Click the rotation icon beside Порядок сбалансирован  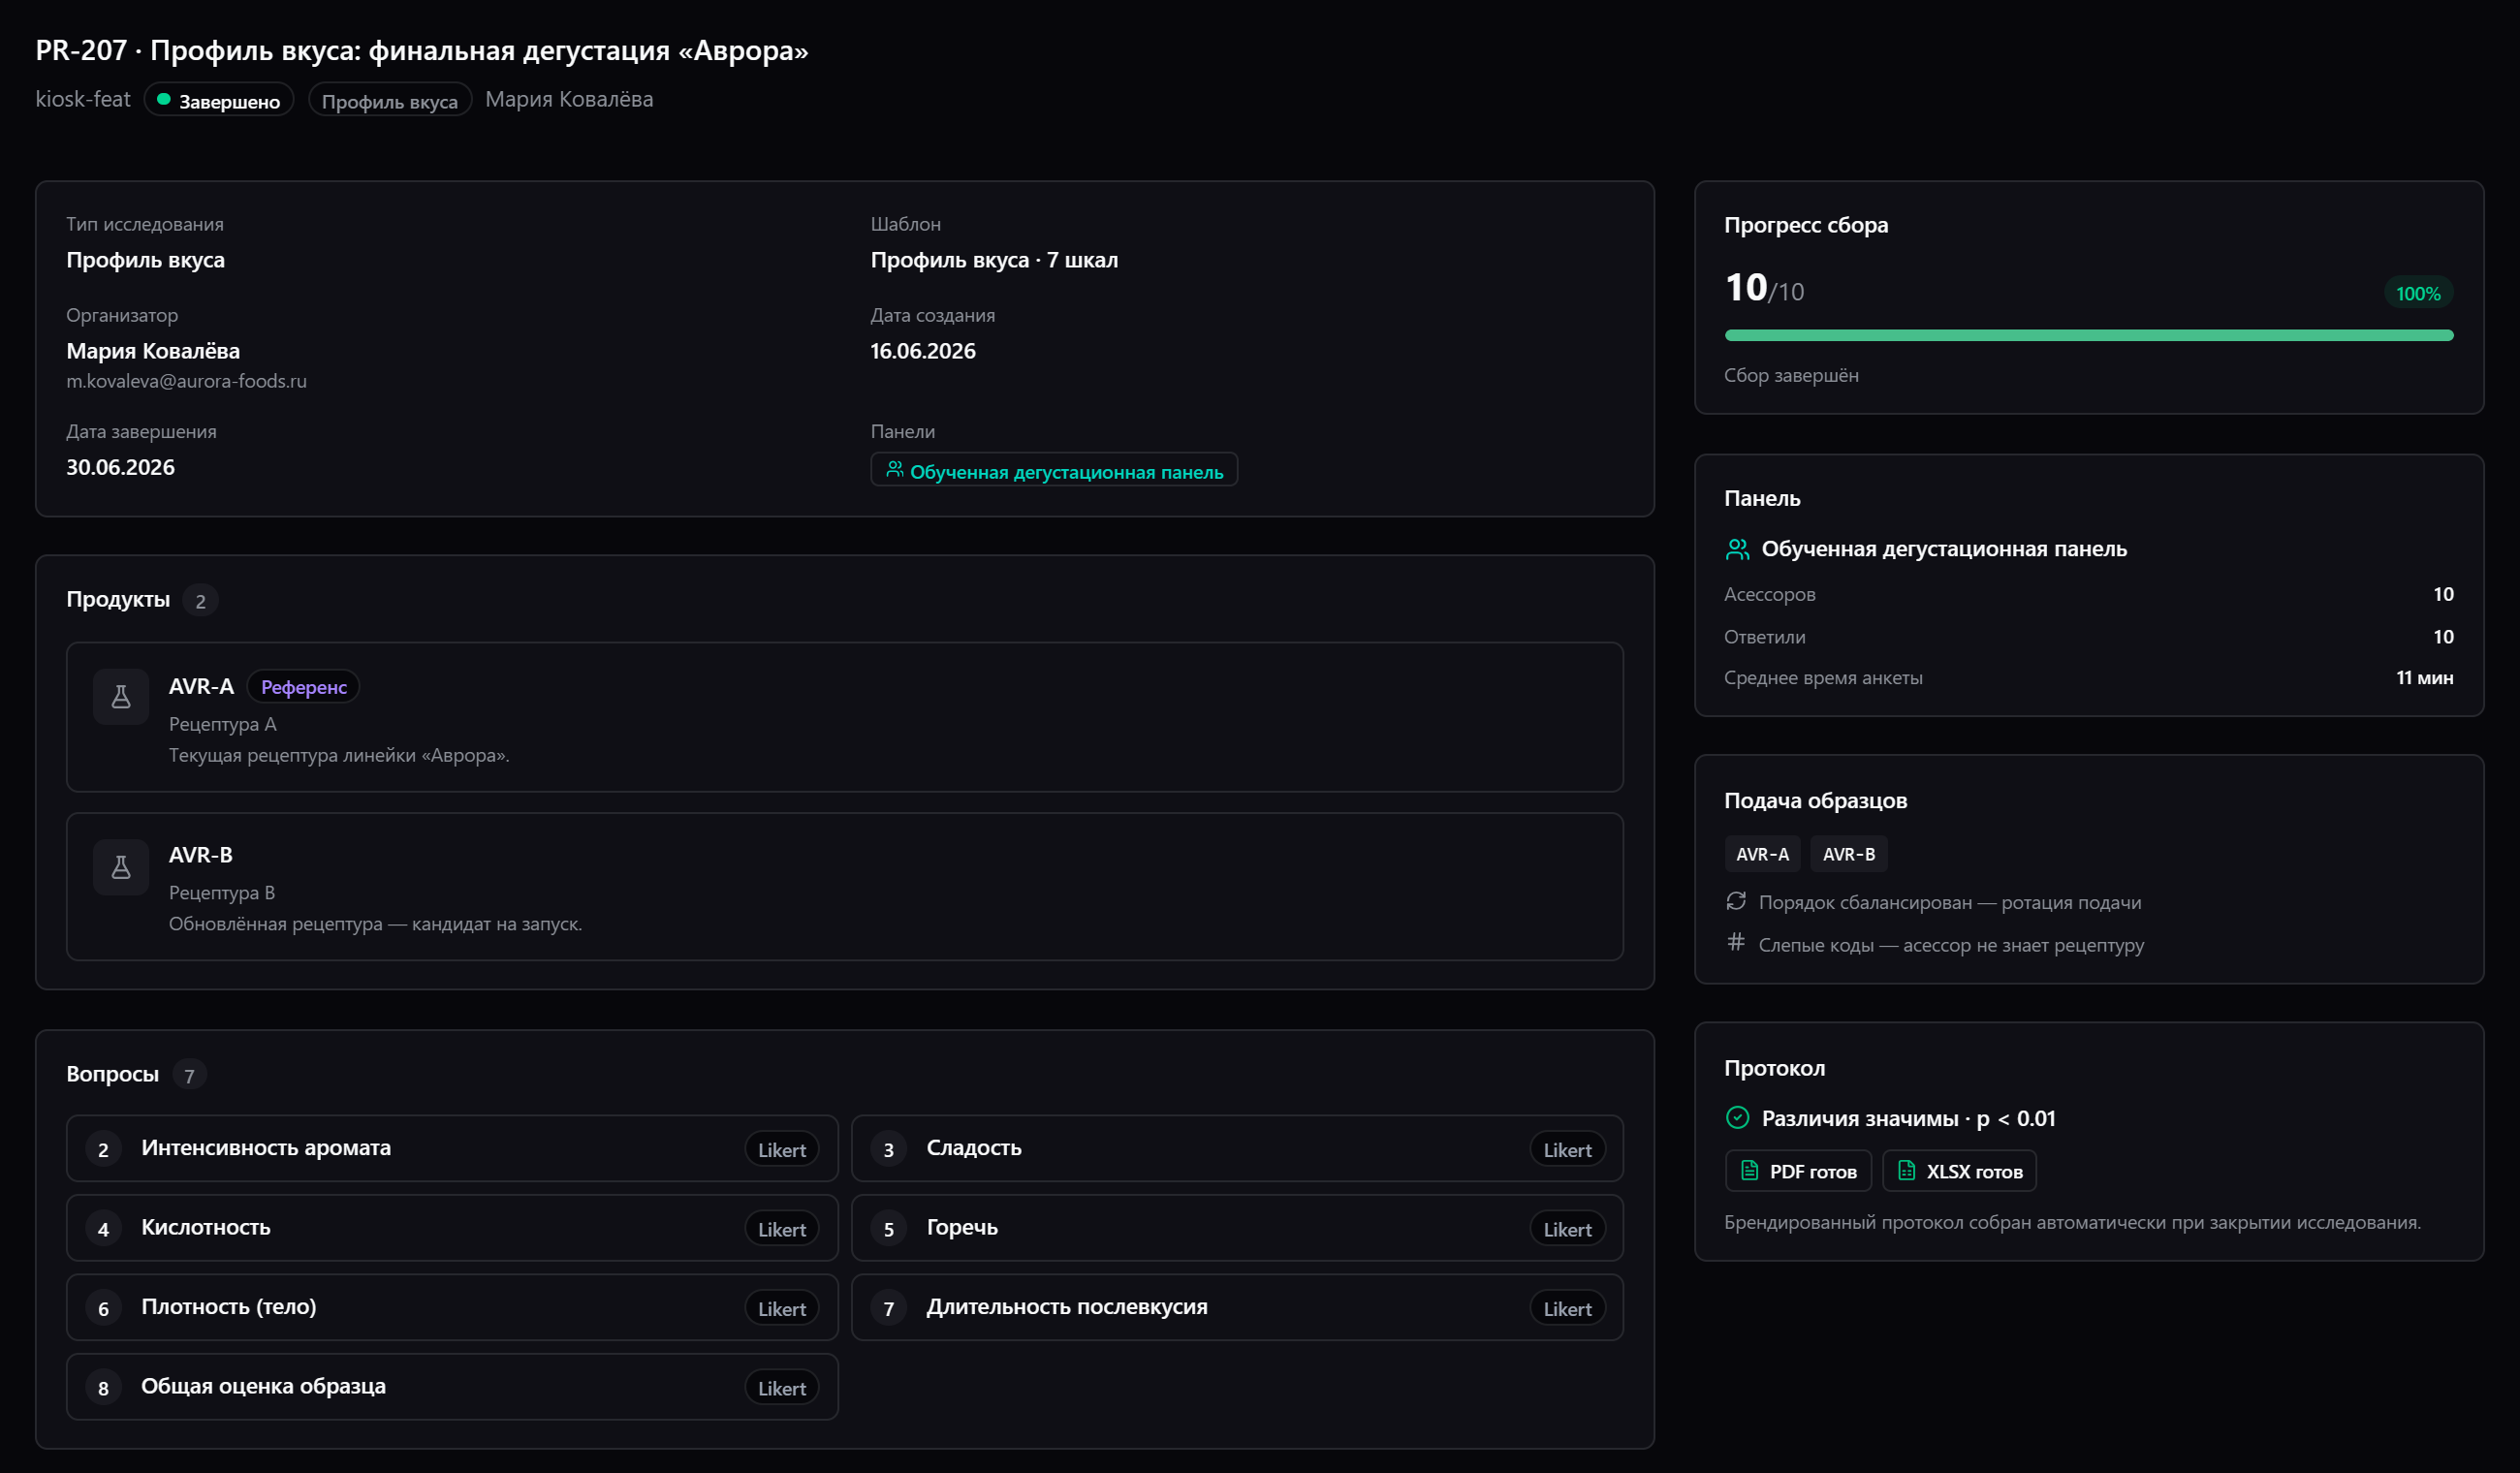click(x=1736, y=901)
